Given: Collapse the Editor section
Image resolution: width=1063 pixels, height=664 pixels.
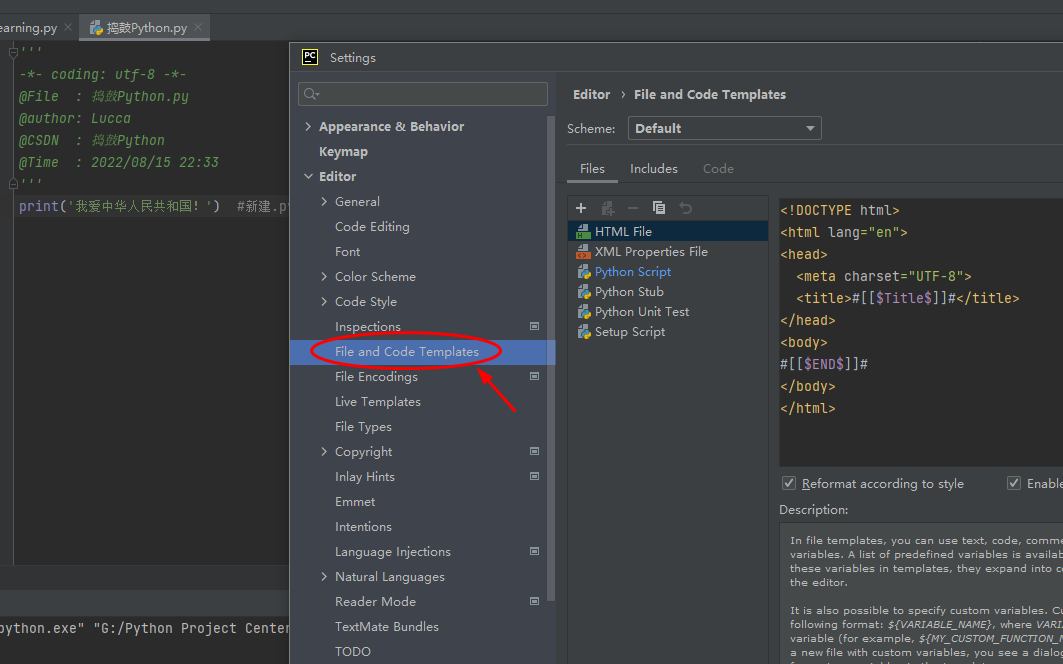Looking at the screenshot, I should pos(308,176).
